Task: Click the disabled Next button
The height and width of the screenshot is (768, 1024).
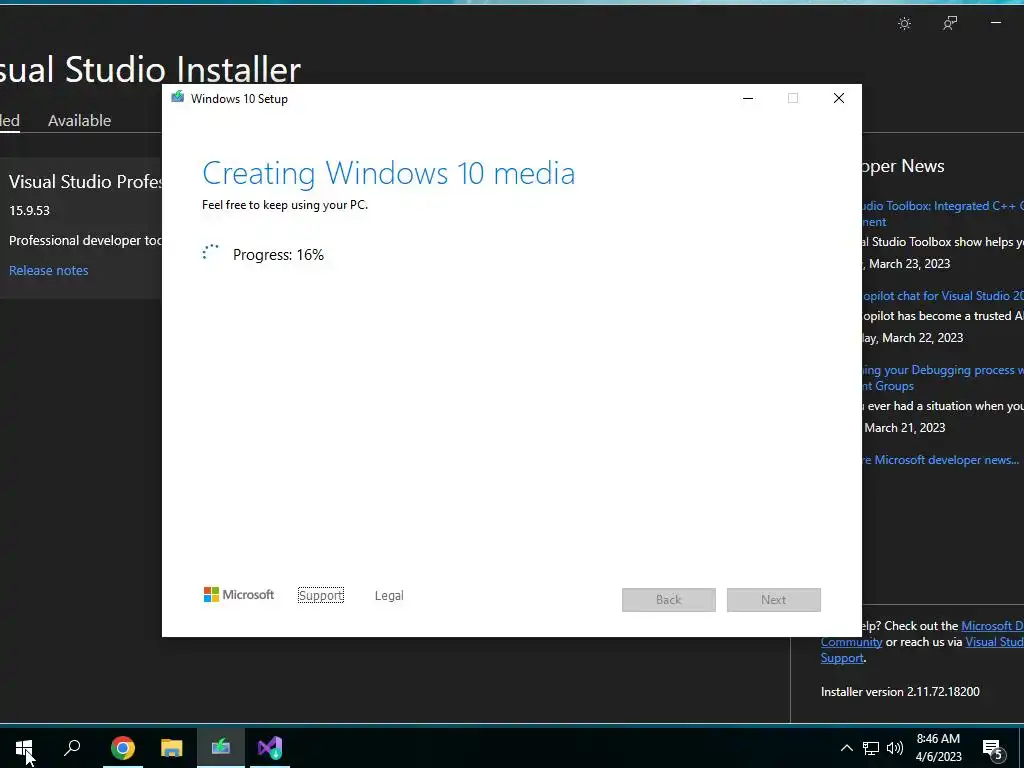Action: coord(773,600)
